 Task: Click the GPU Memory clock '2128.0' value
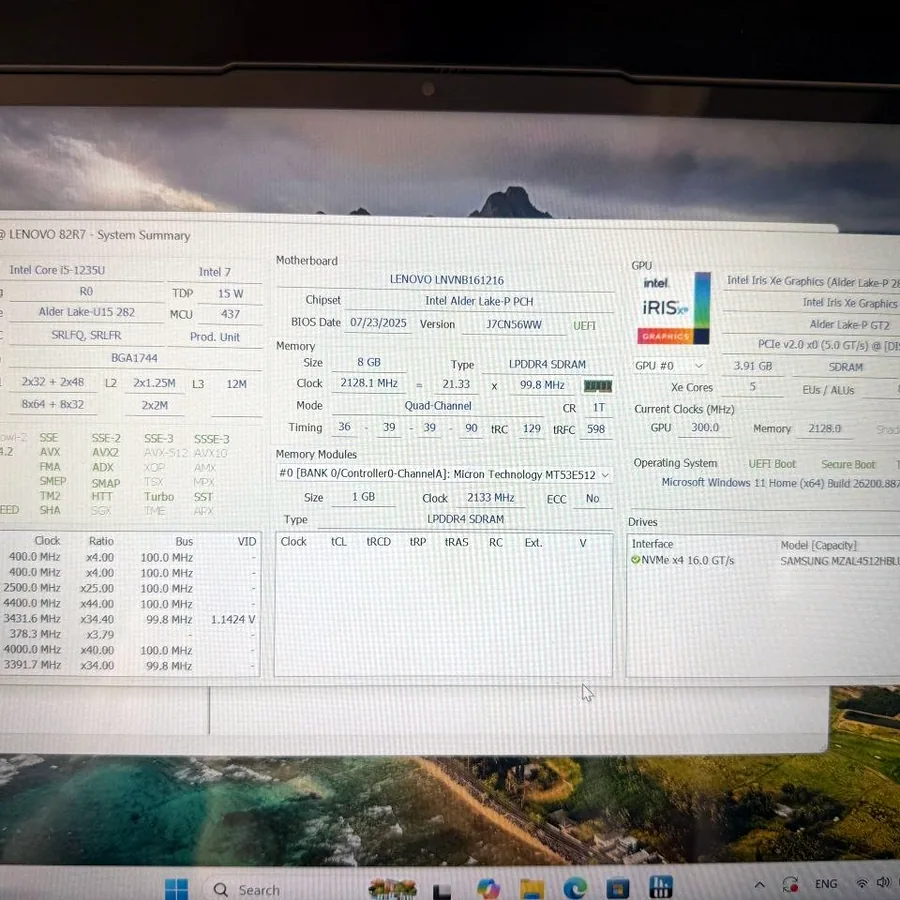pyautogui.click(x=824, y=429)
